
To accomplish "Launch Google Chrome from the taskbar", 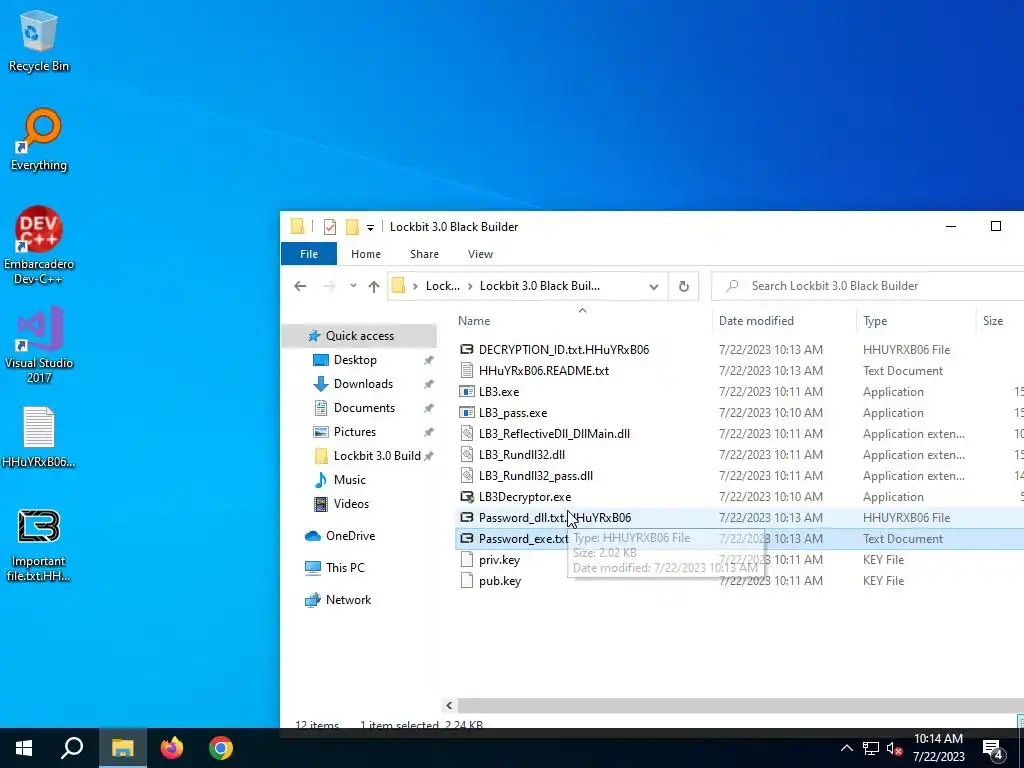I will coord(221,748).
